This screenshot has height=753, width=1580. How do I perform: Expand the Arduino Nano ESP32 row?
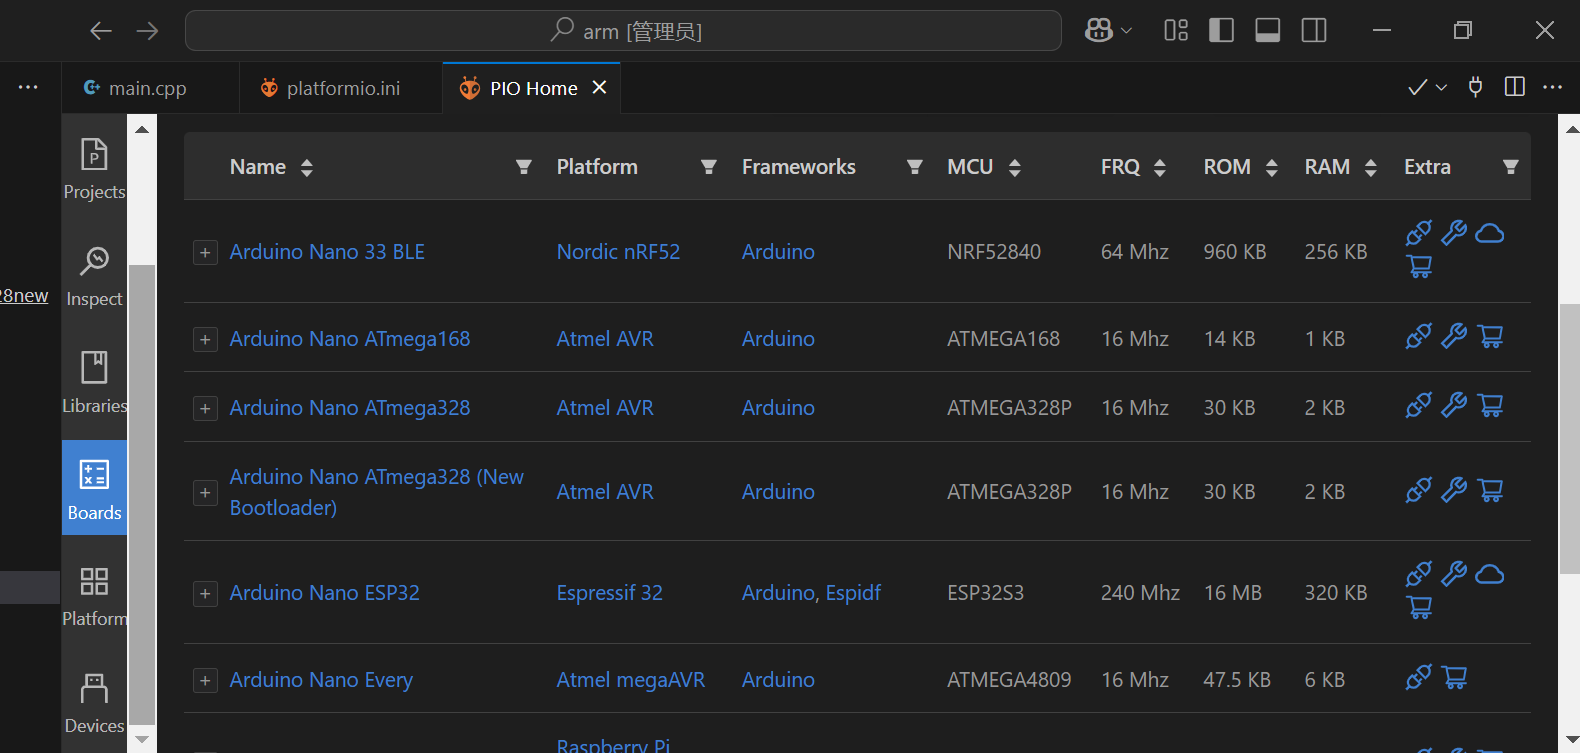(205, 594)
